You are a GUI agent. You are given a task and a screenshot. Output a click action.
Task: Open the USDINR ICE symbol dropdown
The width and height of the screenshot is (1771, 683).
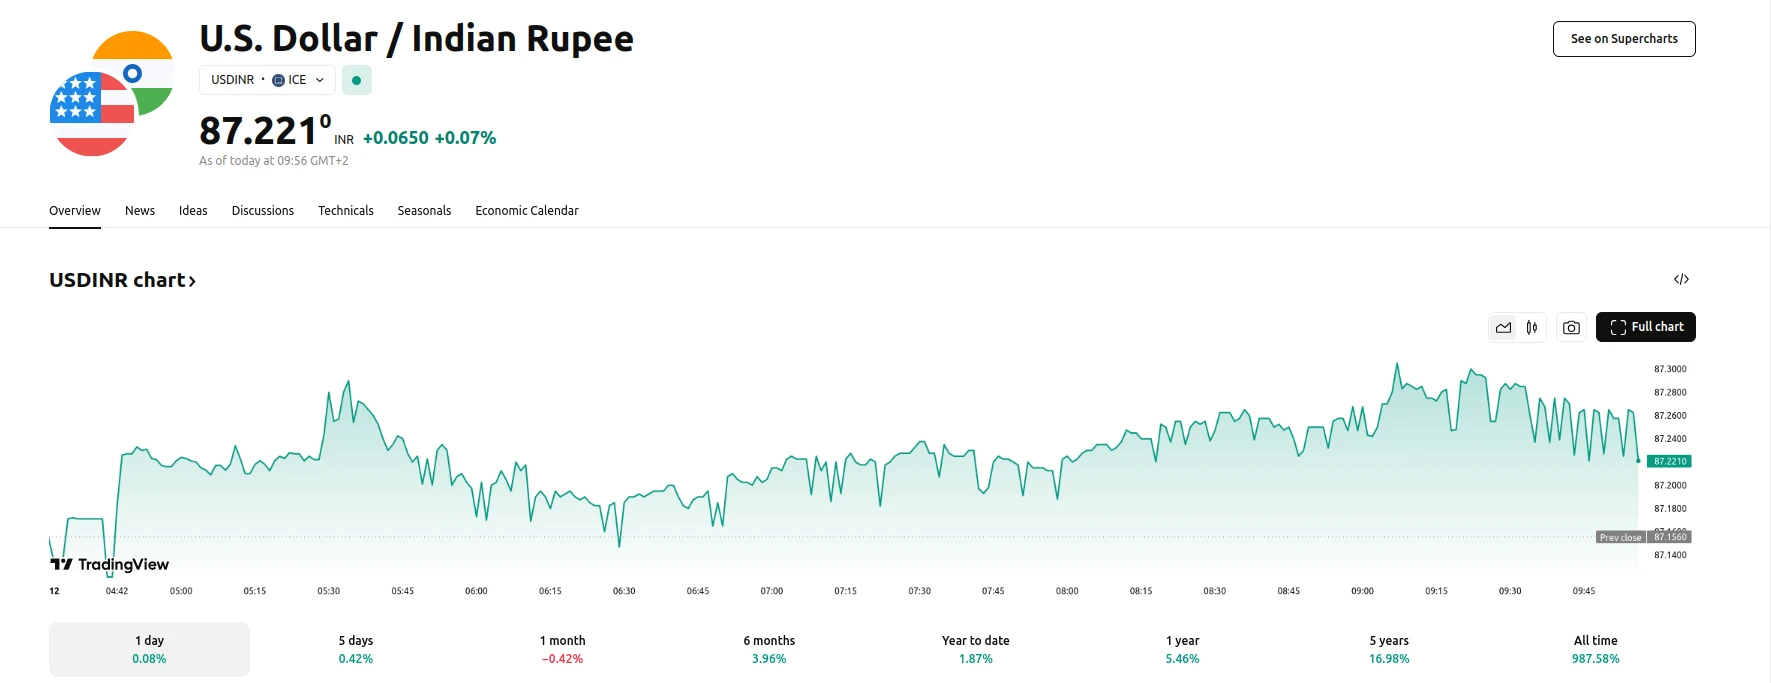coord(267,80)
